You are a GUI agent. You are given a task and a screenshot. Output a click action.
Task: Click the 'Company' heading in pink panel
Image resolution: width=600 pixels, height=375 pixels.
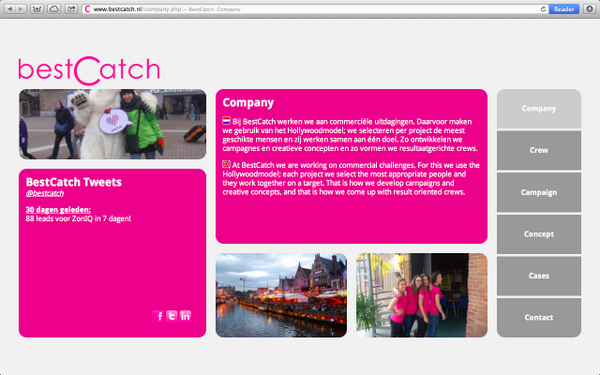tap(248, 103)
